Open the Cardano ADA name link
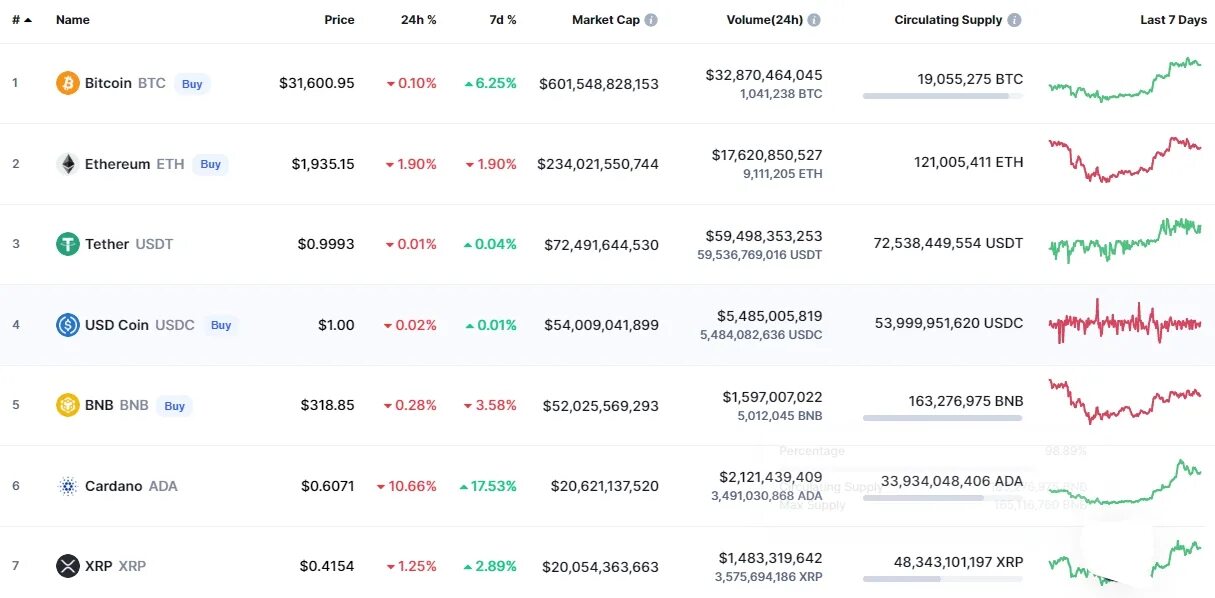The height and width of the screenshot is (598, 1215). [131, 486]
